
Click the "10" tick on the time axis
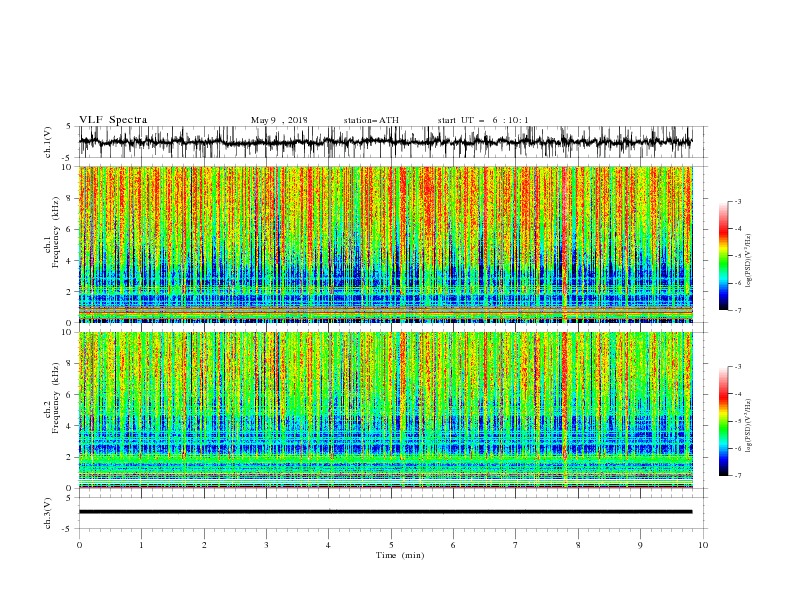(703, 545)
